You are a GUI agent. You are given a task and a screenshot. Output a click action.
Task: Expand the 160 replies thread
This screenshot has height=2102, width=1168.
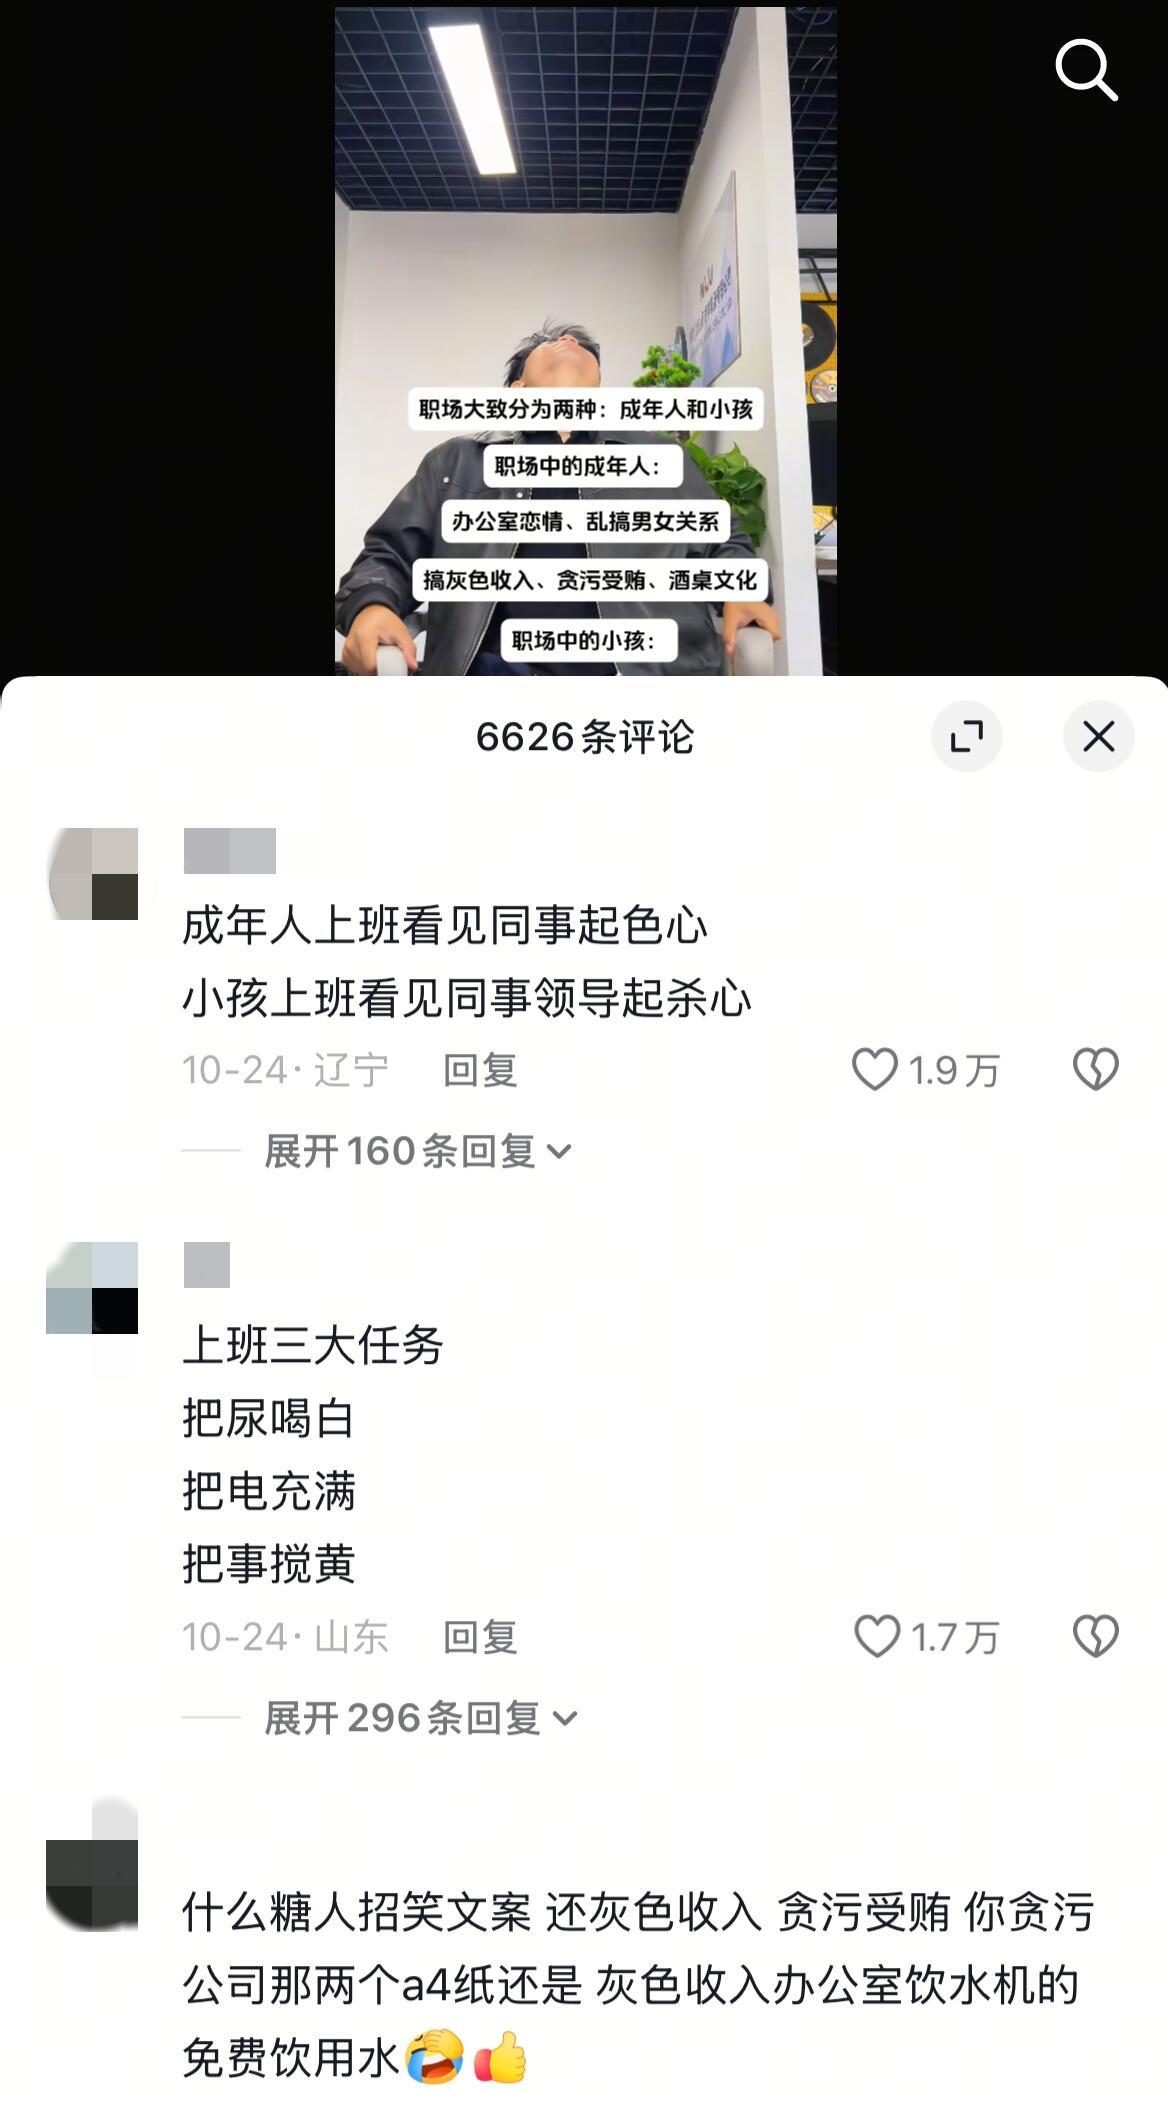pyautogui.click(x=418, y=1151)
